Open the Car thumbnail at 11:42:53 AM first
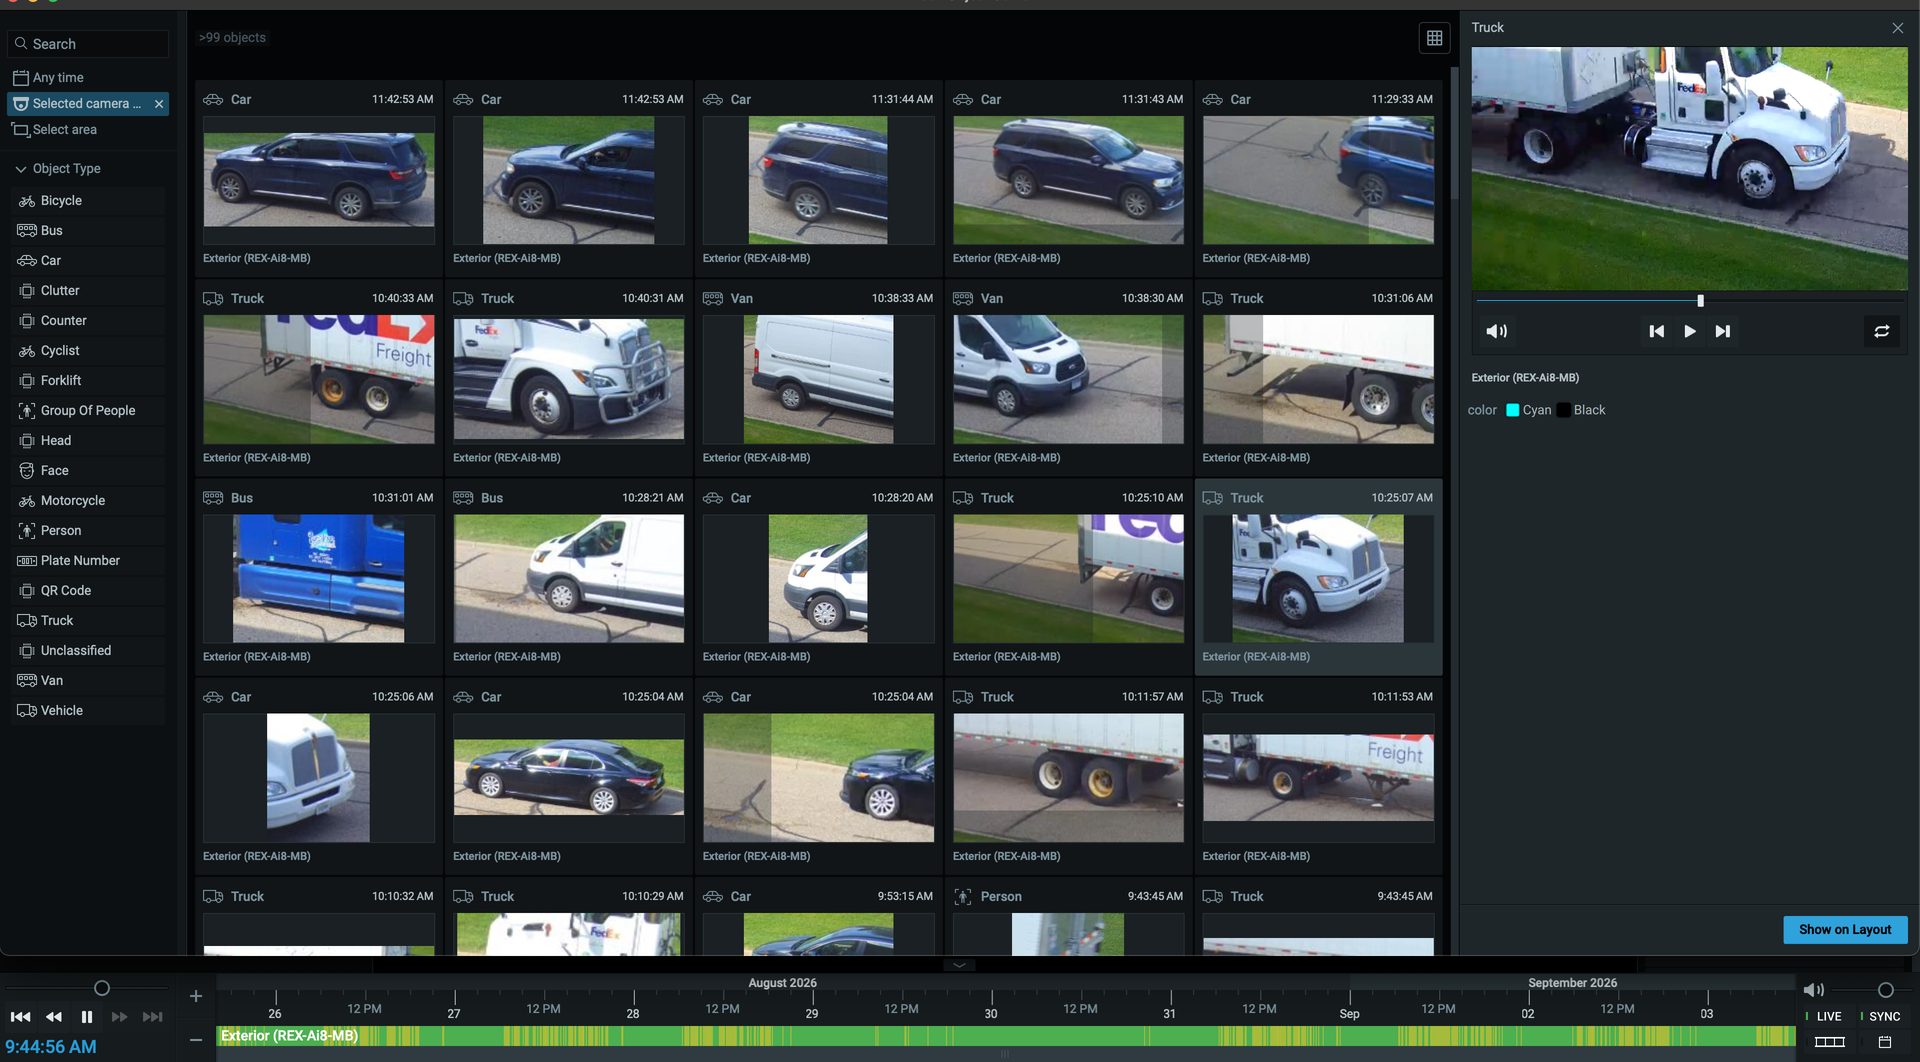This screenshot has height=1062, width=1920. (x=318, y=180)
